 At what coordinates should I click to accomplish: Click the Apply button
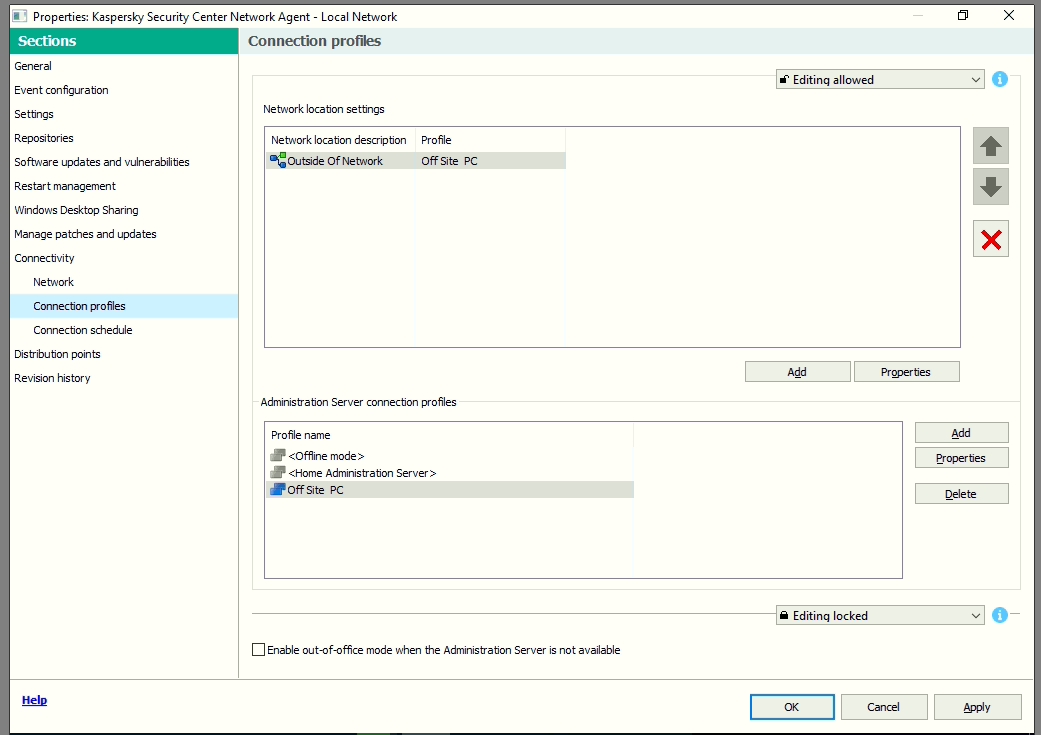pos(977,706)
